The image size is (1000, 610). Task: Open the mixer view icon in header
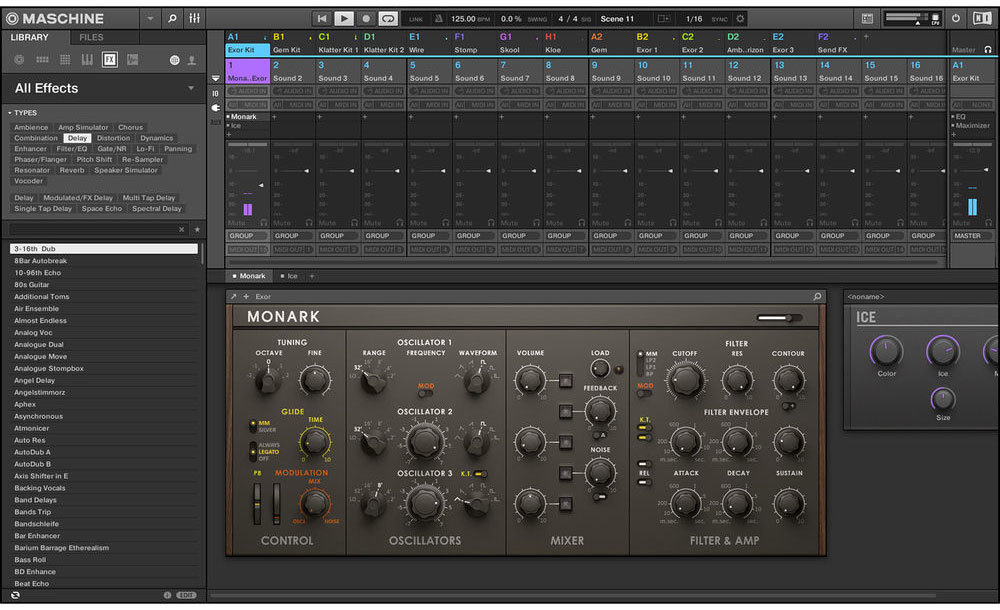195,18
